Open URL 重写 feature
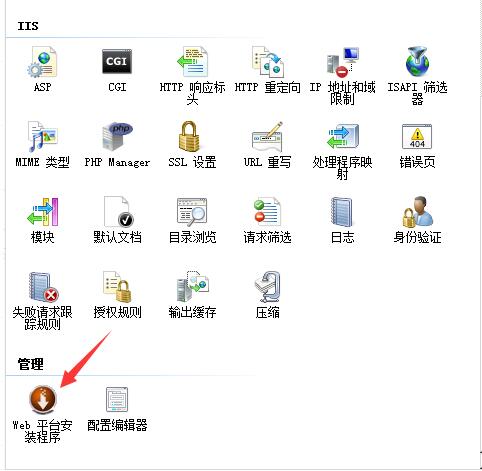This screenshot has height=471, width=482. tap(267, 137)
